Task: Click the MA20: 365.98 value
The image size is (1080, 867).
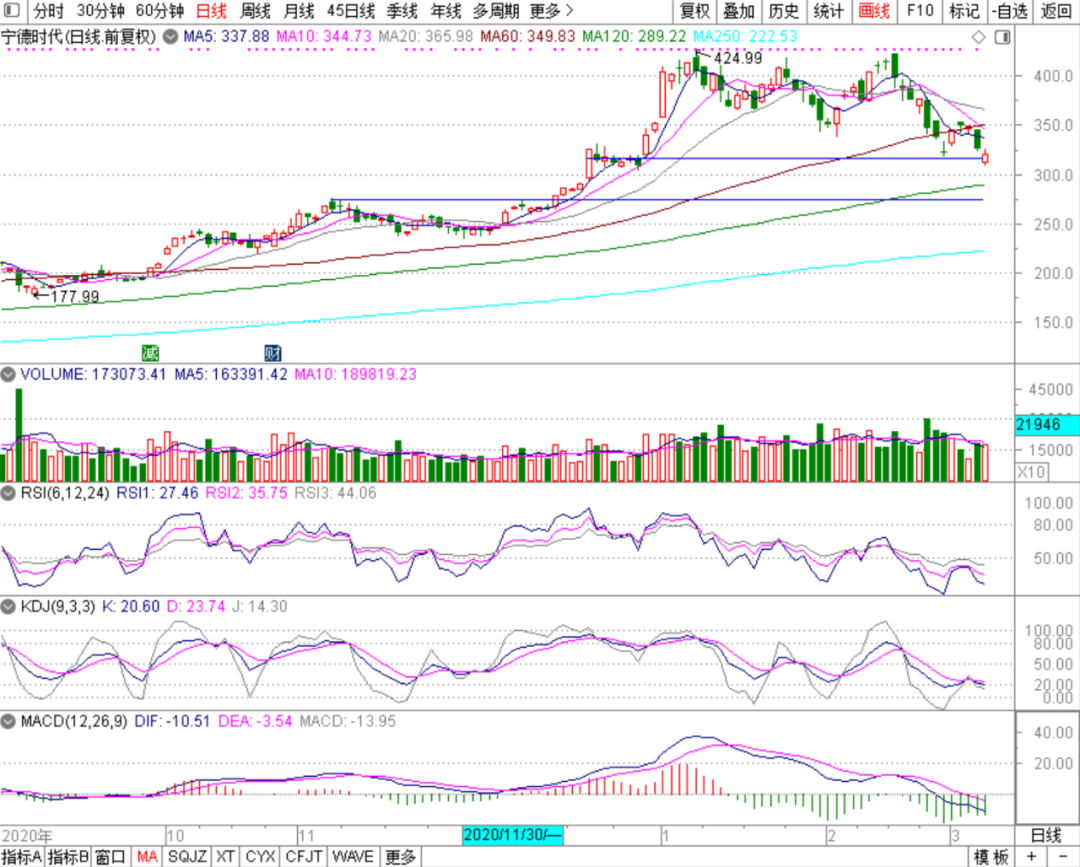Action: click(x=426, y=36)
